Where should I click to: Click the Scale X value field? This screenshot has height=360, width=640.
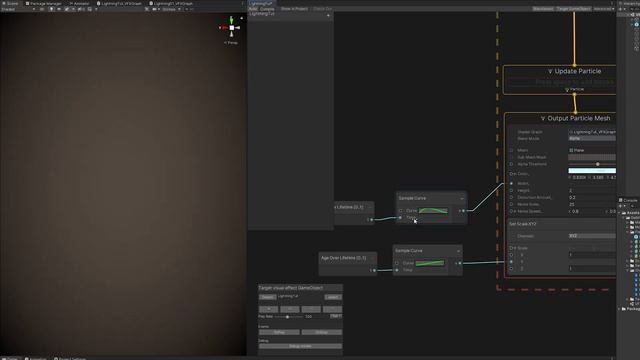pos(592,255)
